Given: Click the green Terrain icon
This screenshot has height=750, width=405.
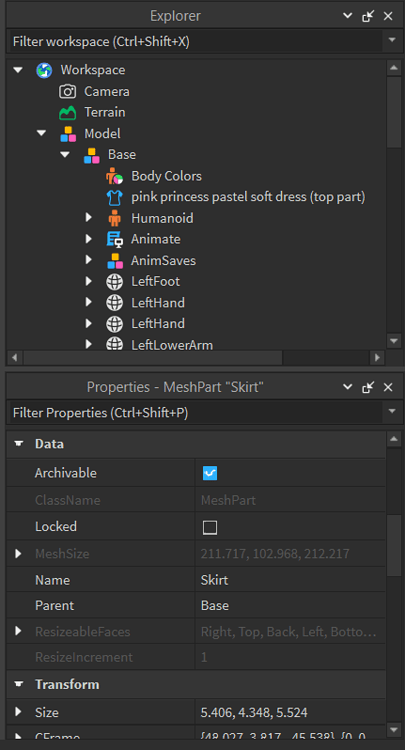Looking at the screenshot, I should [x=68, y=113].
